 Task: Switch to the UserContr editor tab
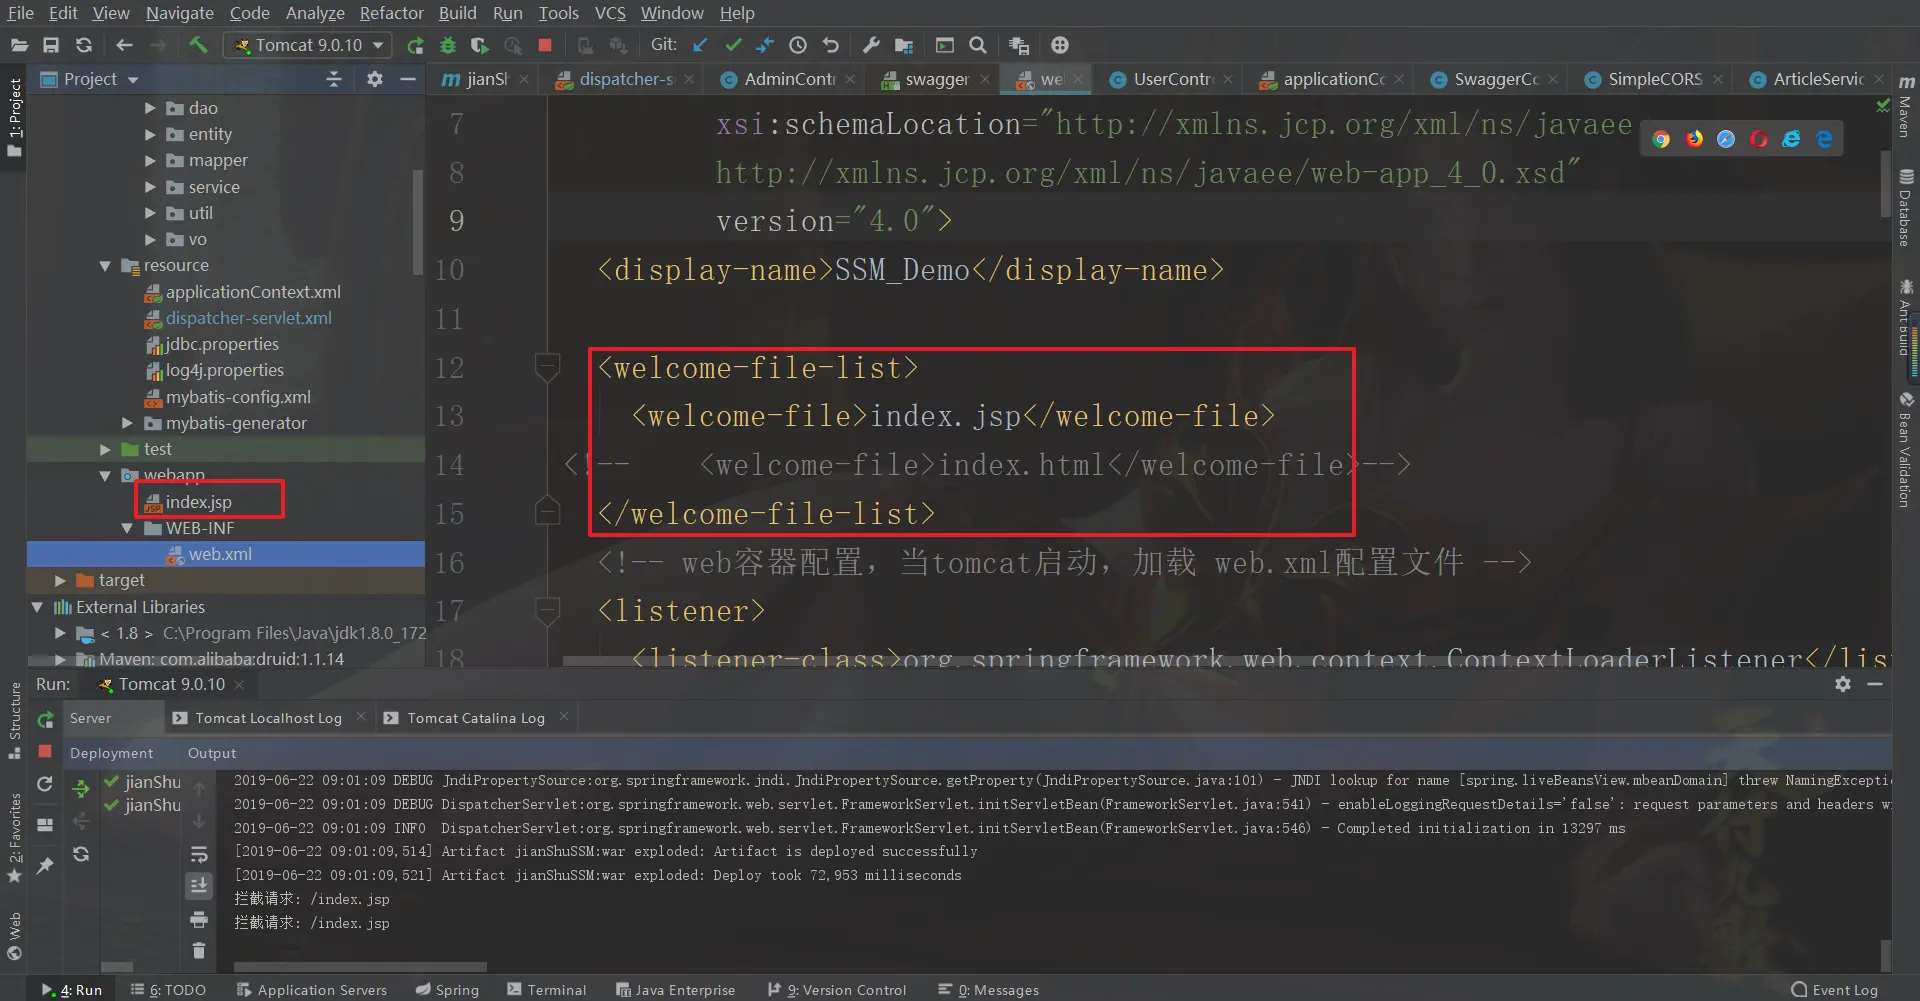pyautogui.click(x=1171, y=79)
